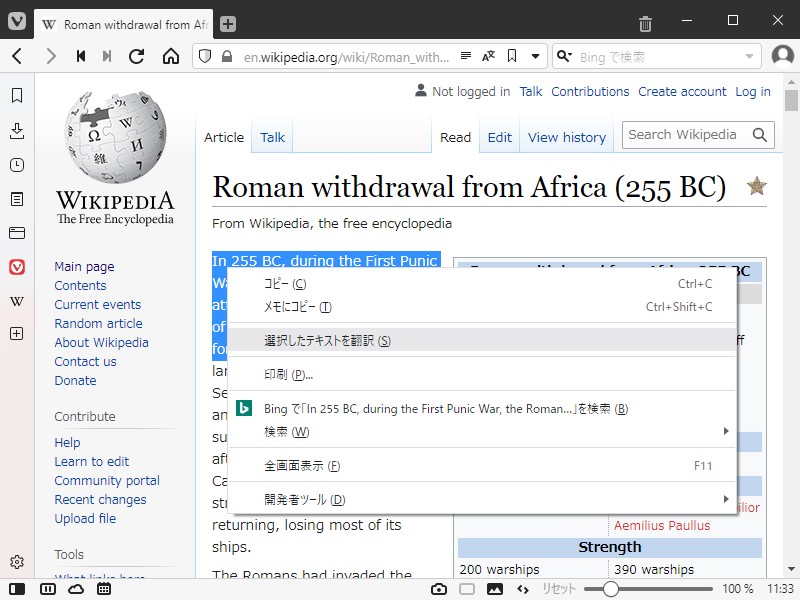Click the Log in link
800x600 pixels.
pos(753,92)
